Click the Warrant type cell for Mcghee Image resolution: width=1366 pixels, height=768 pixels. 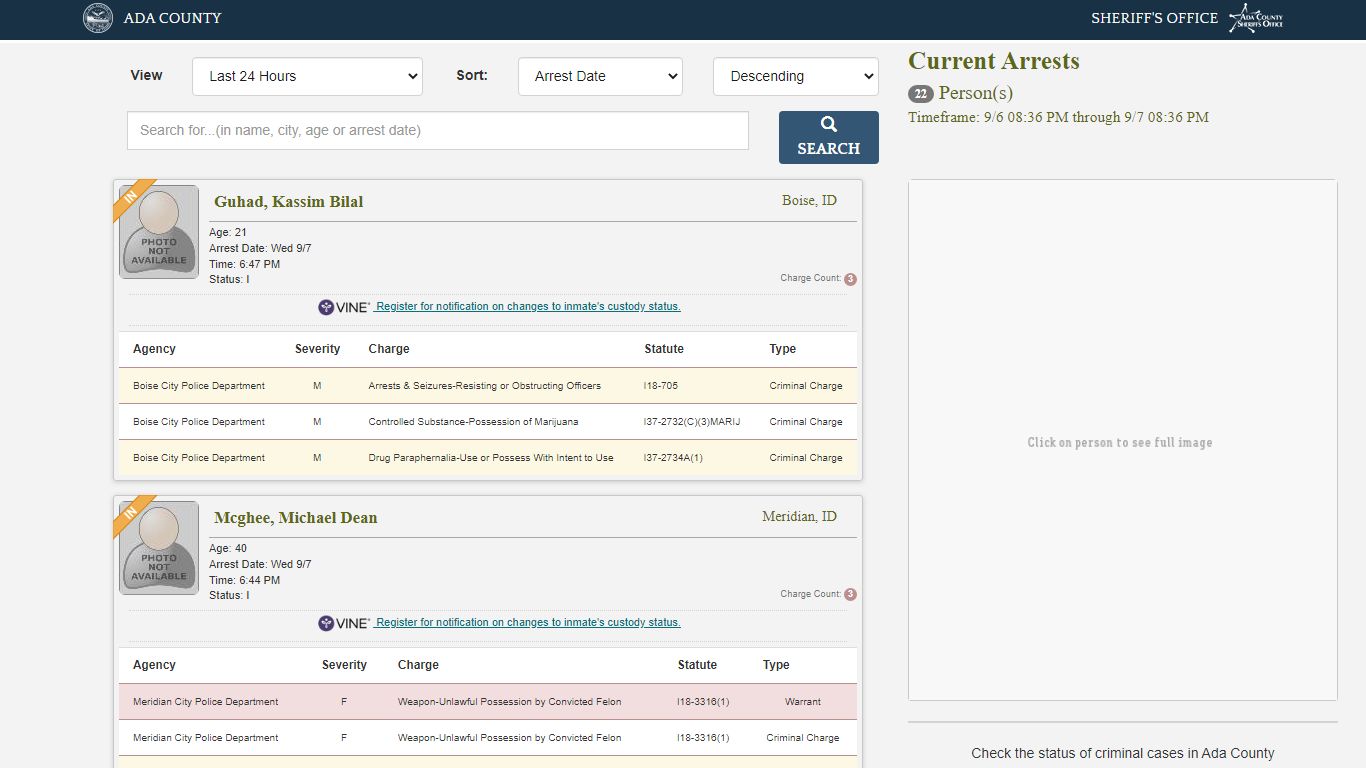pyautogui.click(x=803, y=702)
